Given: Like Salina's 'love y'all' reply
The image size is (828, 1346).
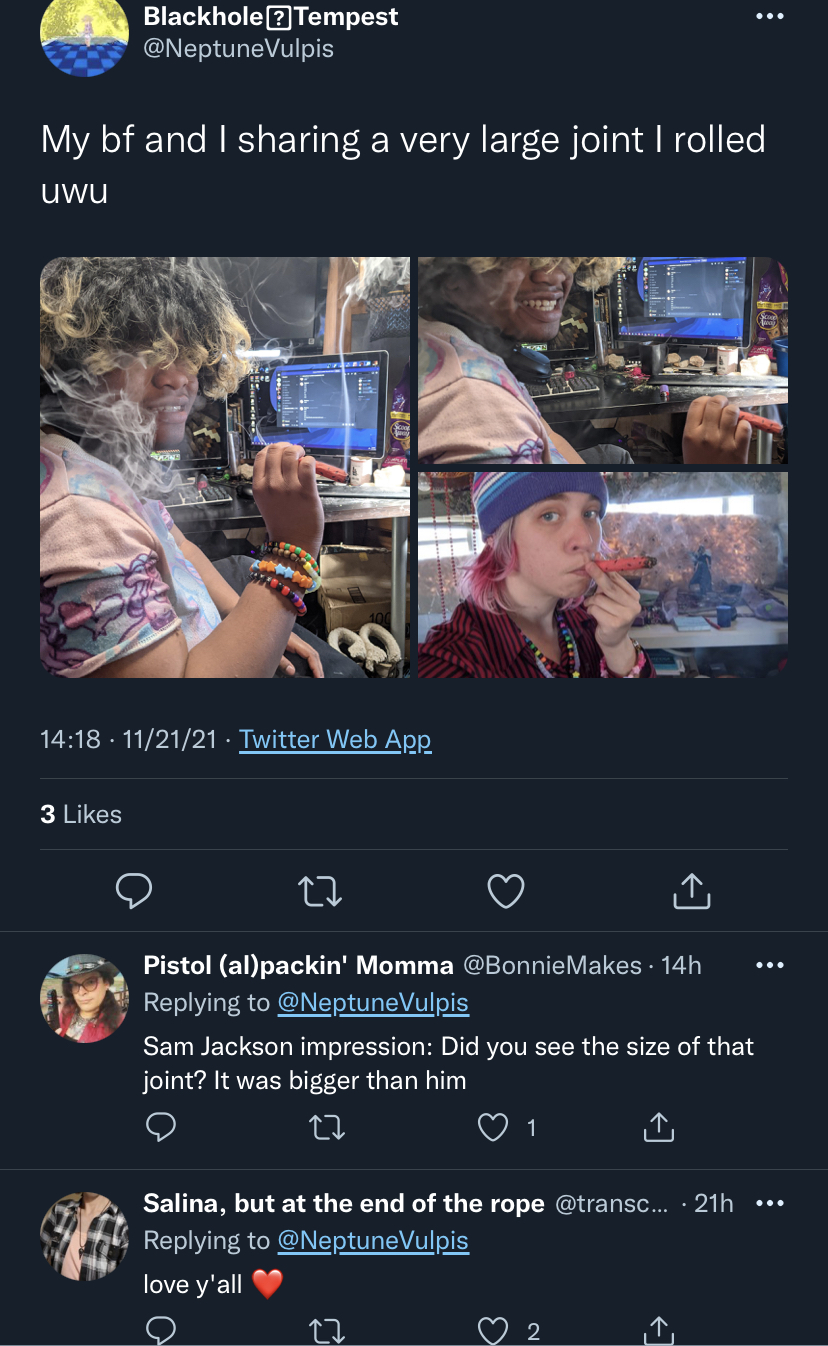Looking at the screenshot, I should (x=493, y=1331).
